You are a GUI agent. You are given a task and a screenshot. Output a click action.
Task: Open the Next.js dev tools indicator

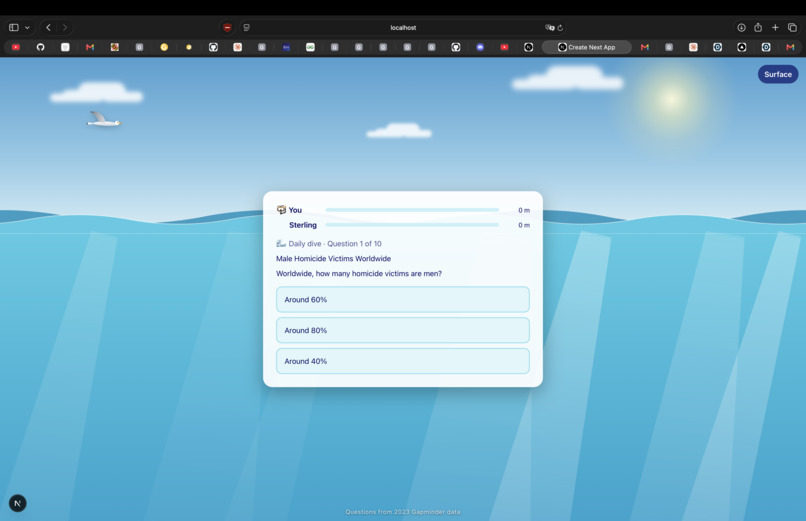click(x=17, y=504)
